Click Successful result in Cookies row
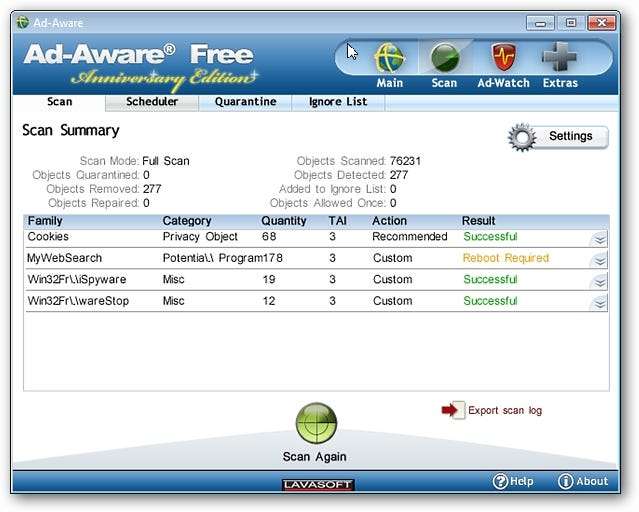 coord(491,237)
